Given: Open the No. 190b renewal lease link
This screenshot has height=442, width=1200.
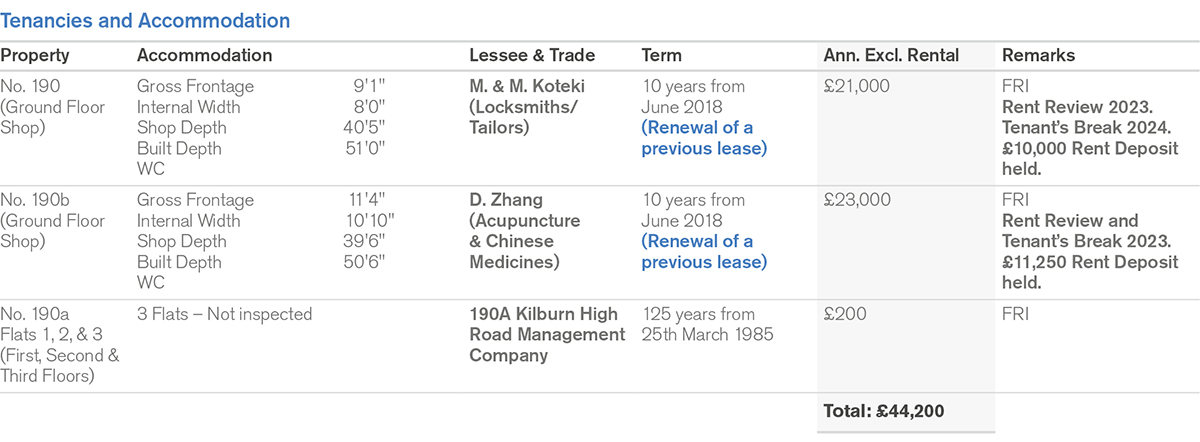Looking at the screenshot, I should (x=704, y=252).
